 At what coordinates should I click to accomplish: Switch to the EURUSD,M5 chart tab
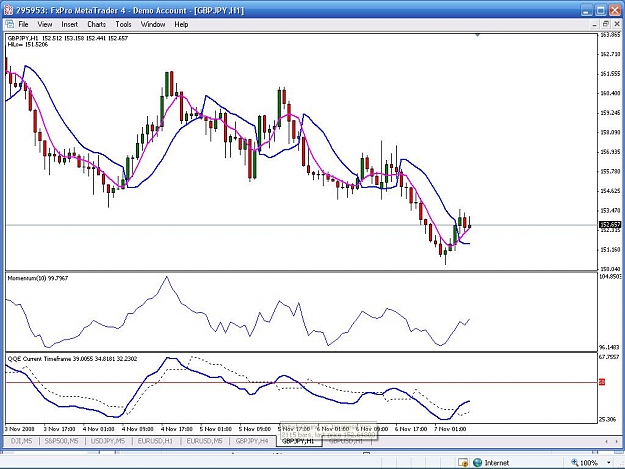(204, 441)
